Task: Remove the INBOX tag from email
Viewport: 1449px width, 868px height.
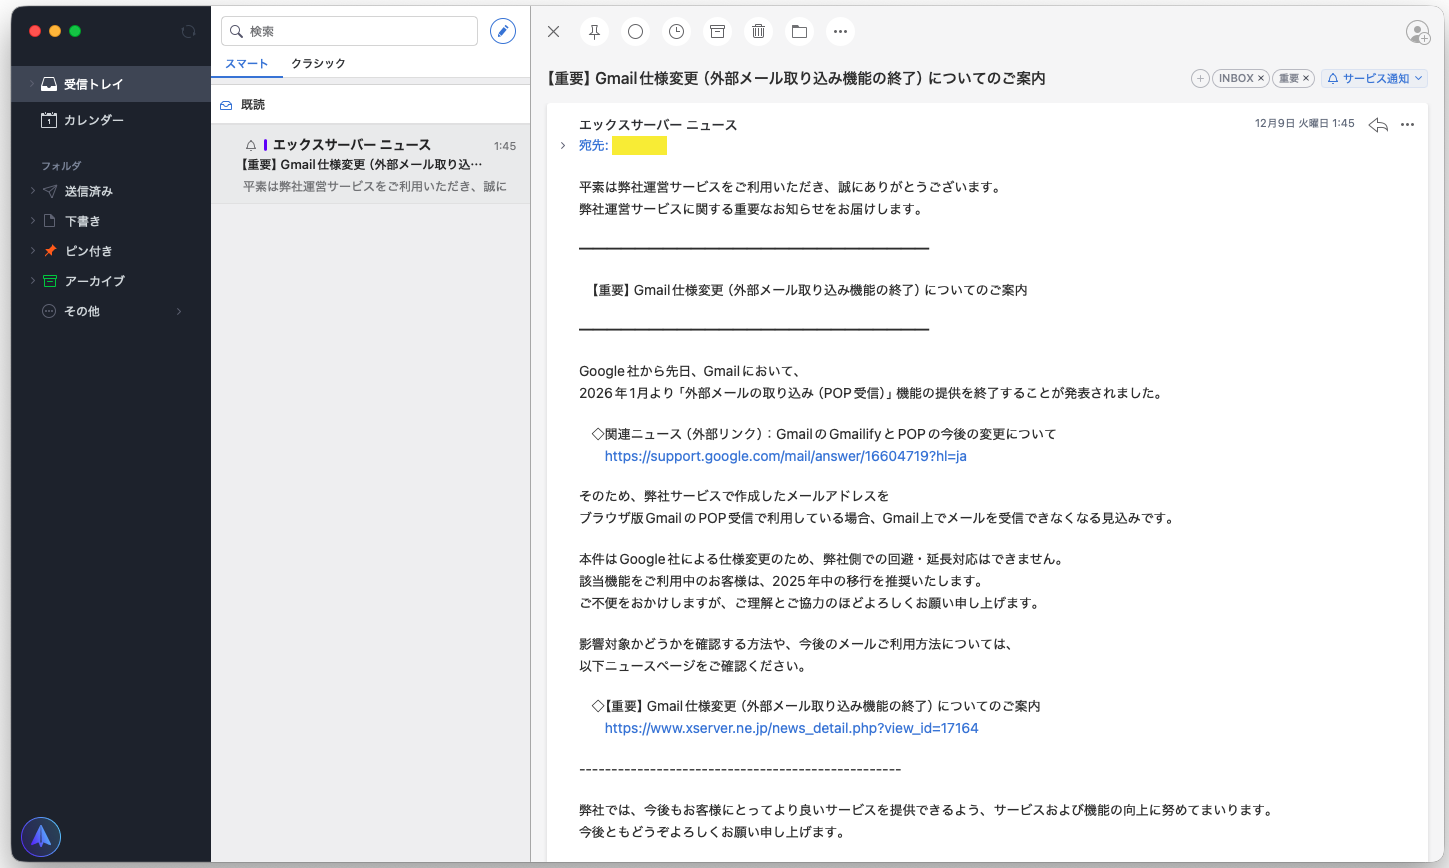Action: click(x=1260, y=78)
